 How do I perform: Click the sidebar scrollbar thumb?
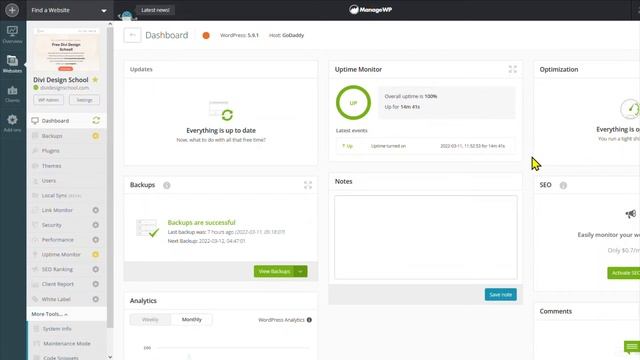pyautogui.click(x=110, y=178)
